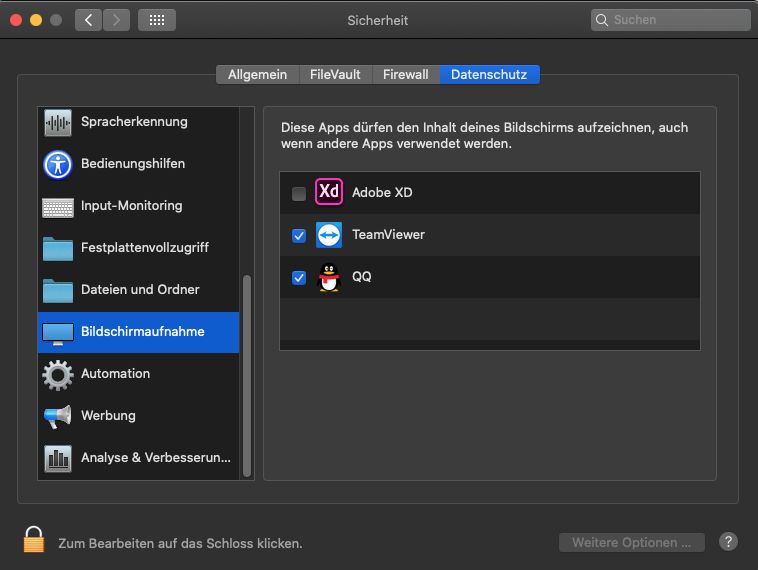Click the TeamViewer app icon

[329, 235]
